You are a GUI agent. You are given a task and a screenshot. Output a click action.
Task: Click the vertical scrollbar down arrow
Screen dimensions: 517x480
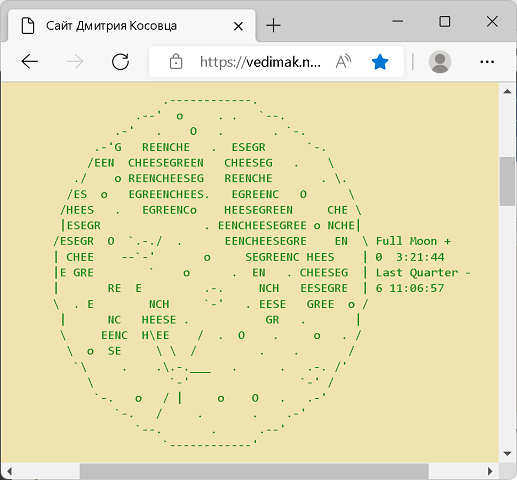tap(507, 454)
